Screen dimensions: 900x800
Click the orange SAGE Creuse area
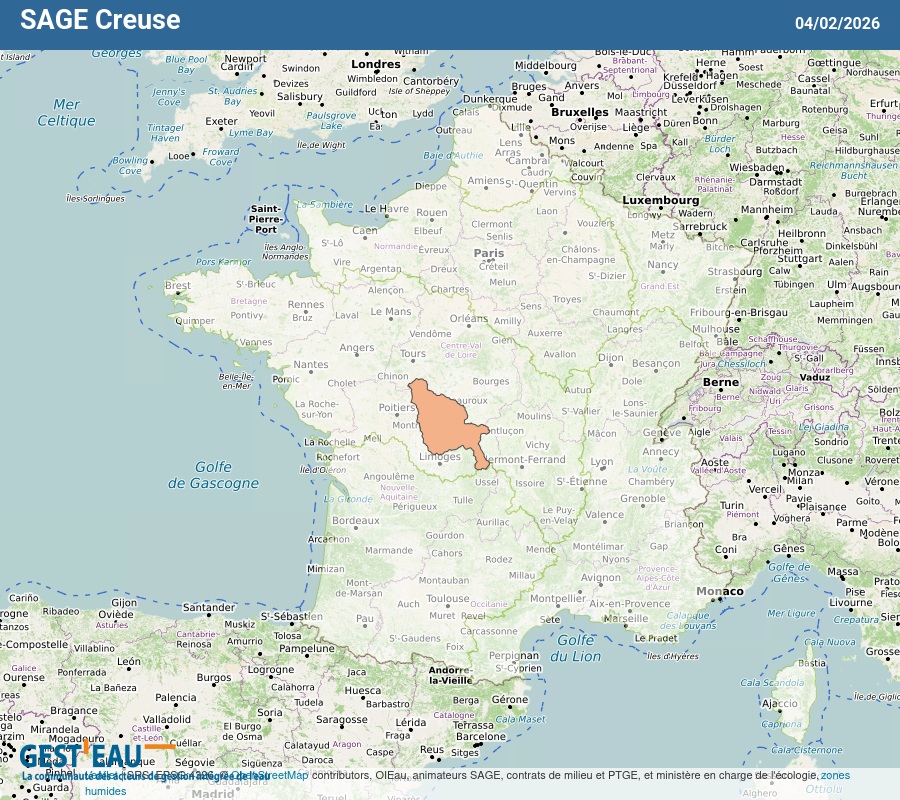[445, 420]
